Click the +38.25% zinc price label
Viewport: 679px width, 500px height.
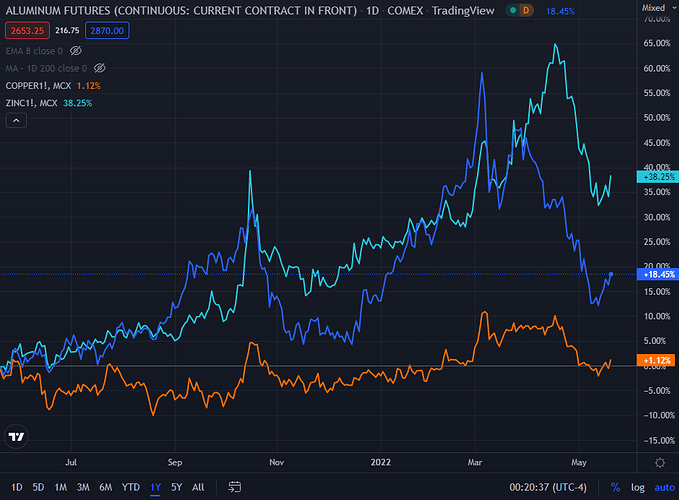click(x=656, y=177)
